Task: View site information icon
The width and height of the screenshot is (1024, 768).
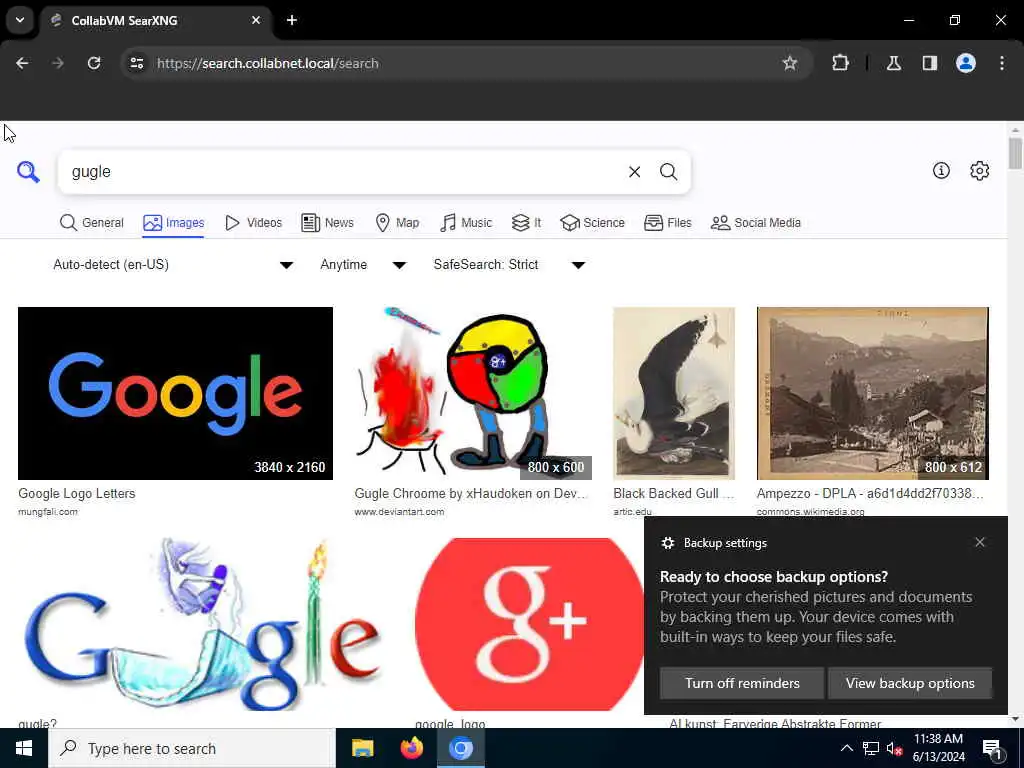Action: [x=137, y=63]
